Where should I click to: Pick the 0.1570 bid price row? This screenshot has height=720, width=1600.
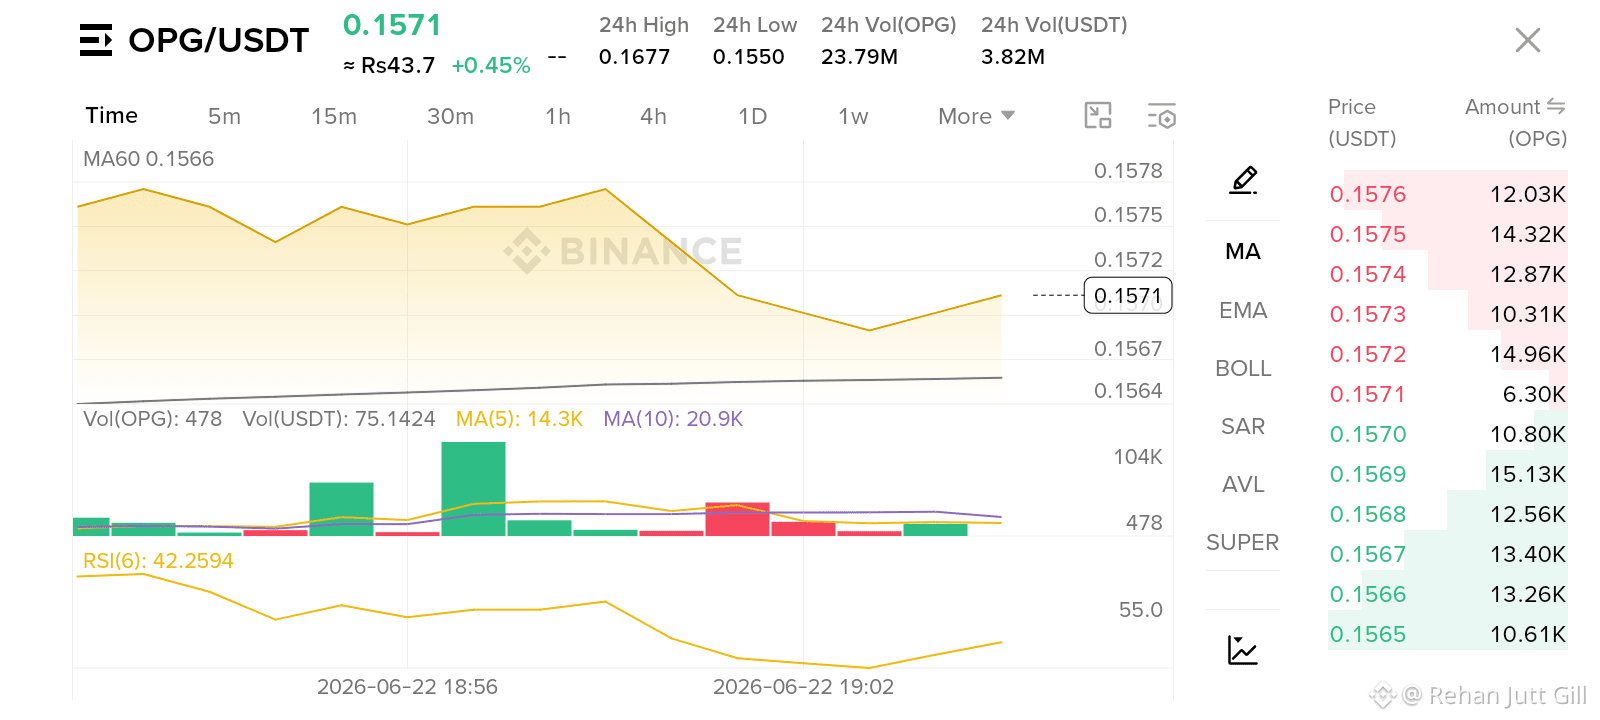click(x=1447, y=434)
